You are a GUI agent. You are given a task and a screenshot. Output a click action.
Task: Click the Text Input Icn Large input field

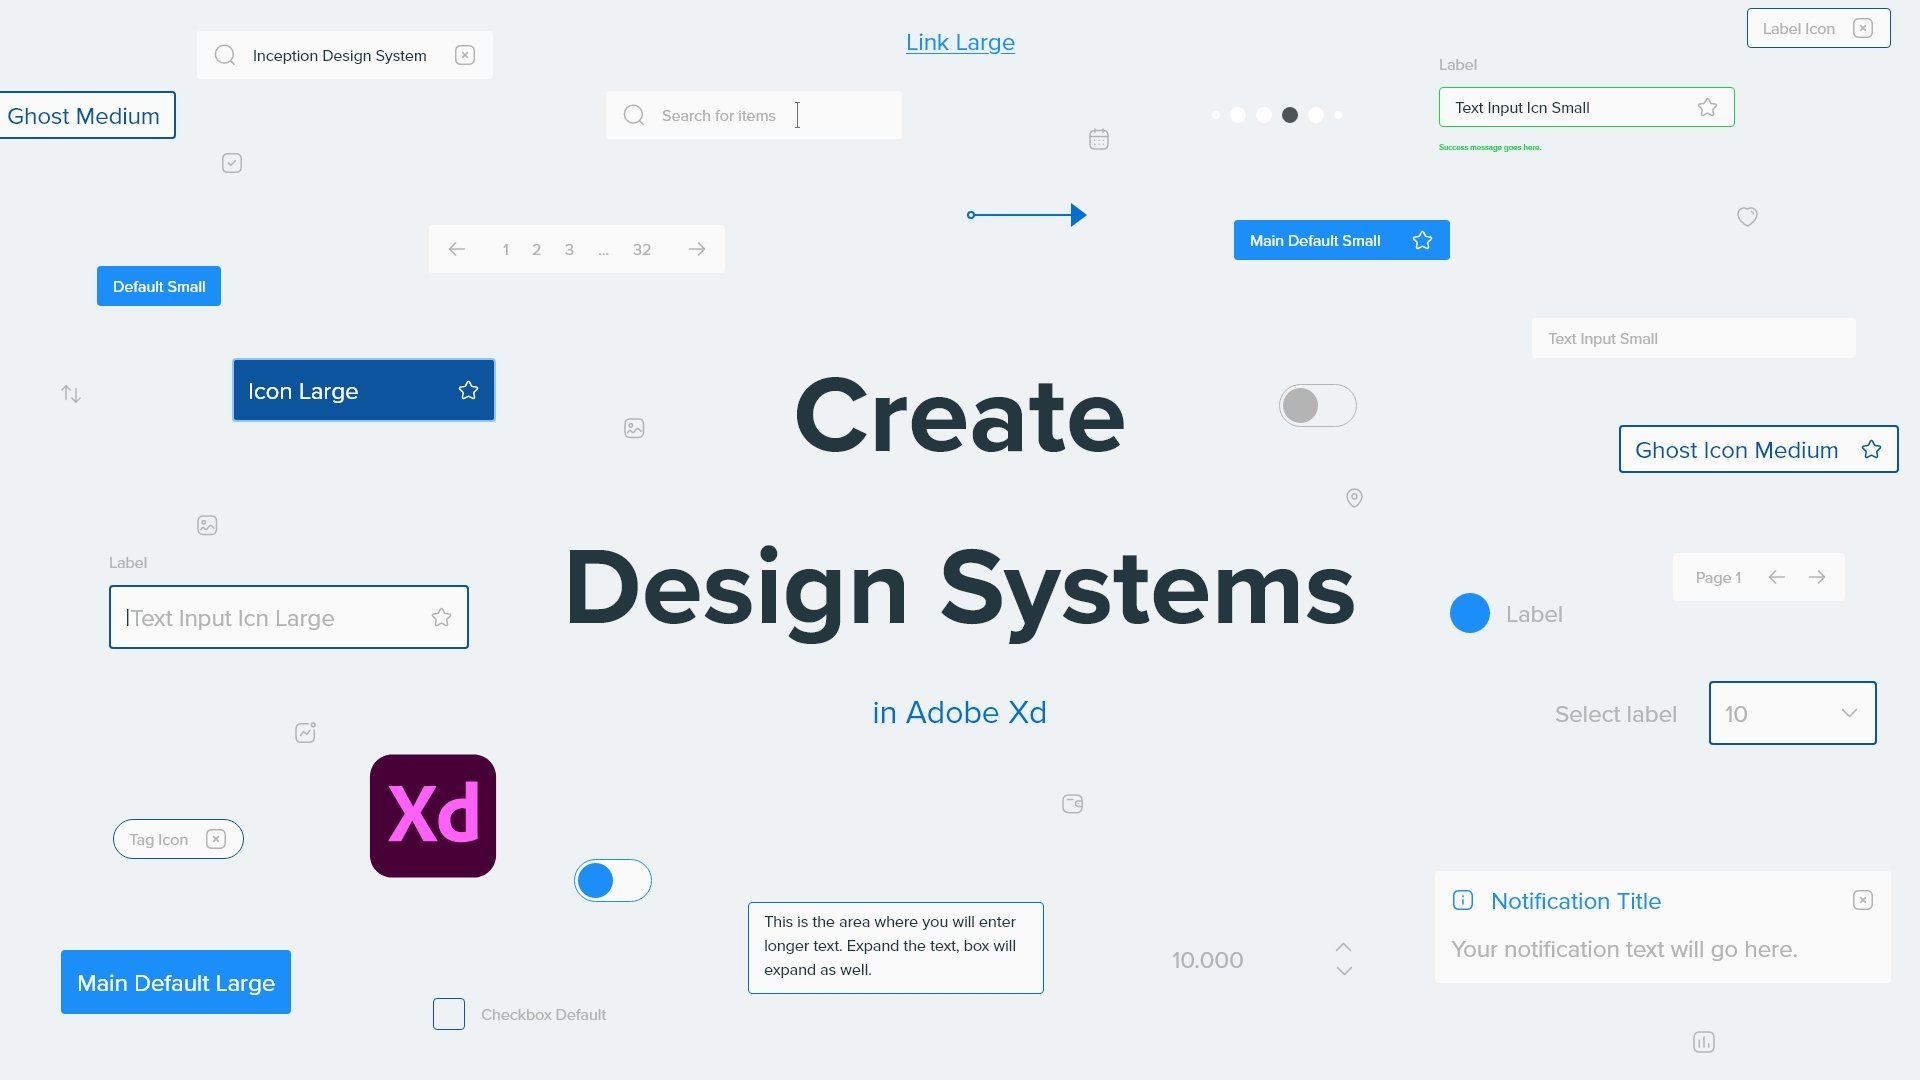tap(289, 616)
